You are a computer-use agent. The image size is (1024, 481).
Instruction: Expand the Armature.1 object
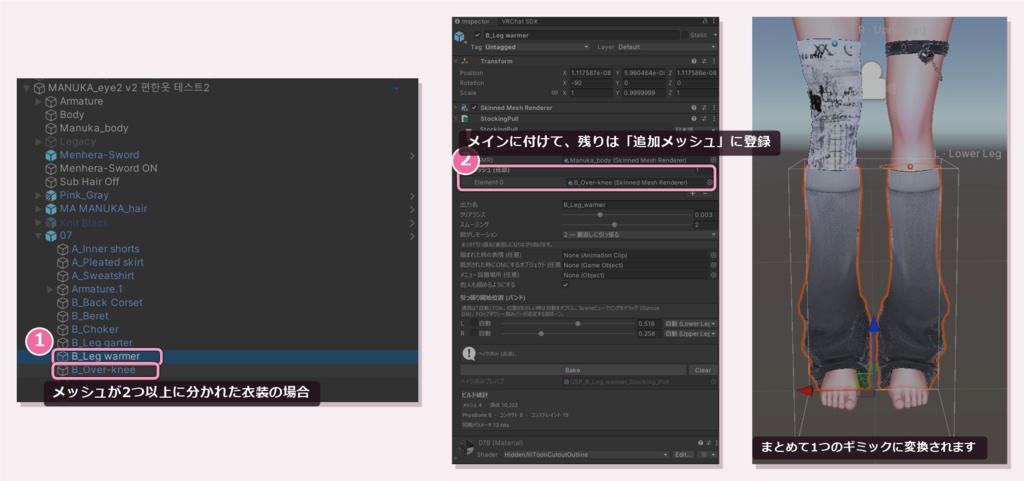50,289
